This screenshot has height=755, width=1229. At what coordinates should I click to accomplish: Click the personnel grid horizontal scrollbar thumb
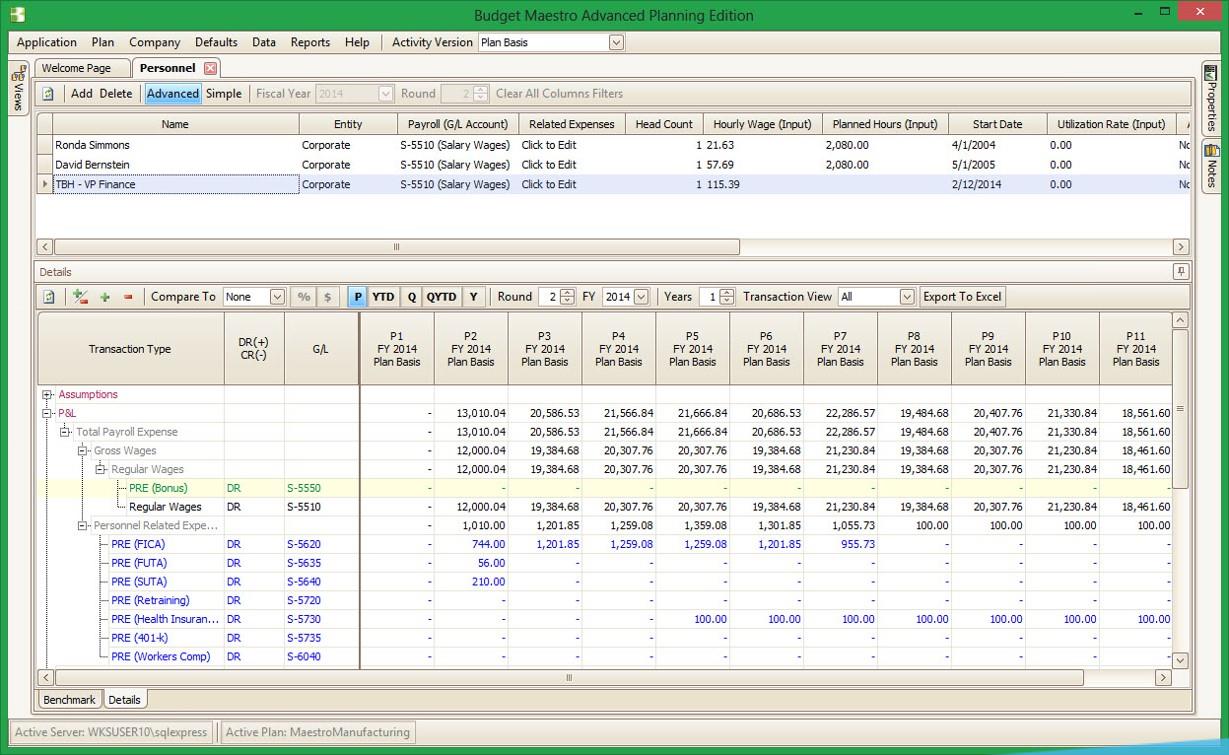point(397,247)
